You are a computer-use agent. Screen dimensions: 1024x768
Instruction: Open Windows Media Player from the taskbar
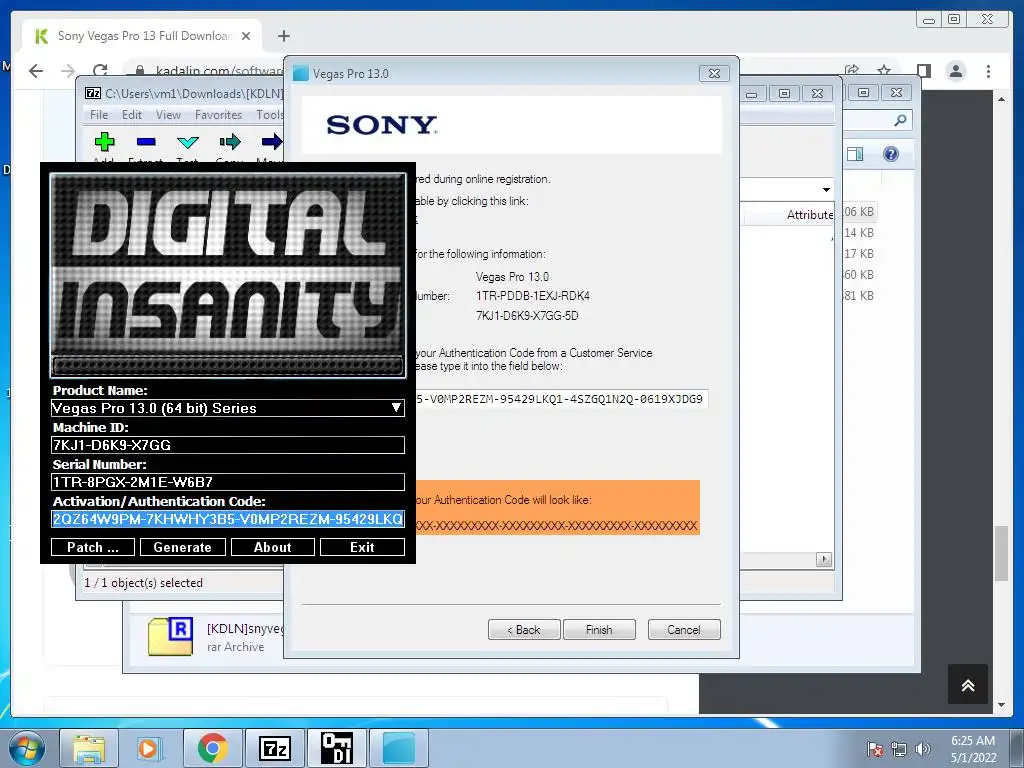(148, 748)
